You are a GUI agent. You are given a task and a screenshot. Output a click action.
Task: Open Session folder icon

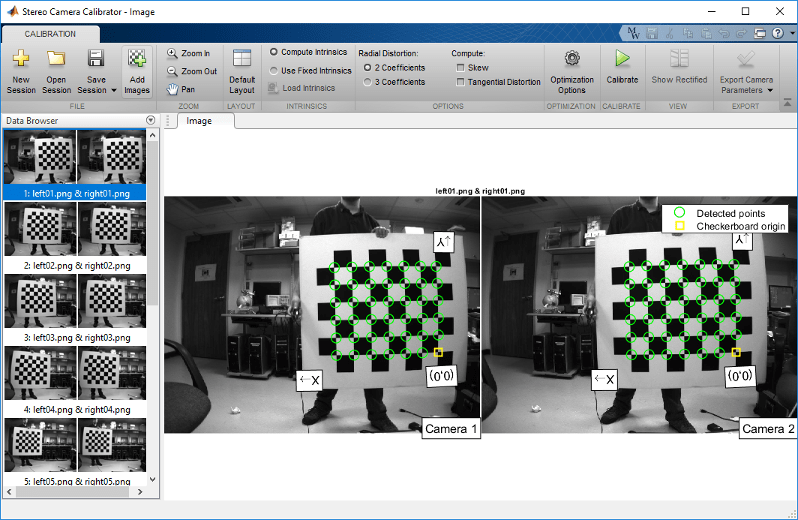click(x=56, y=58)
